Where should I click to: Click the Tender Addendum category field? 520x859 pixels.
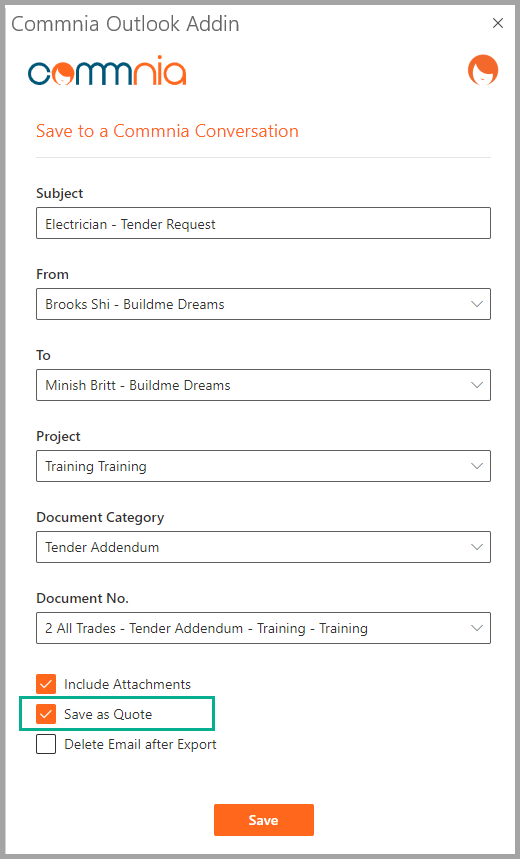click(x=264, y=547)
